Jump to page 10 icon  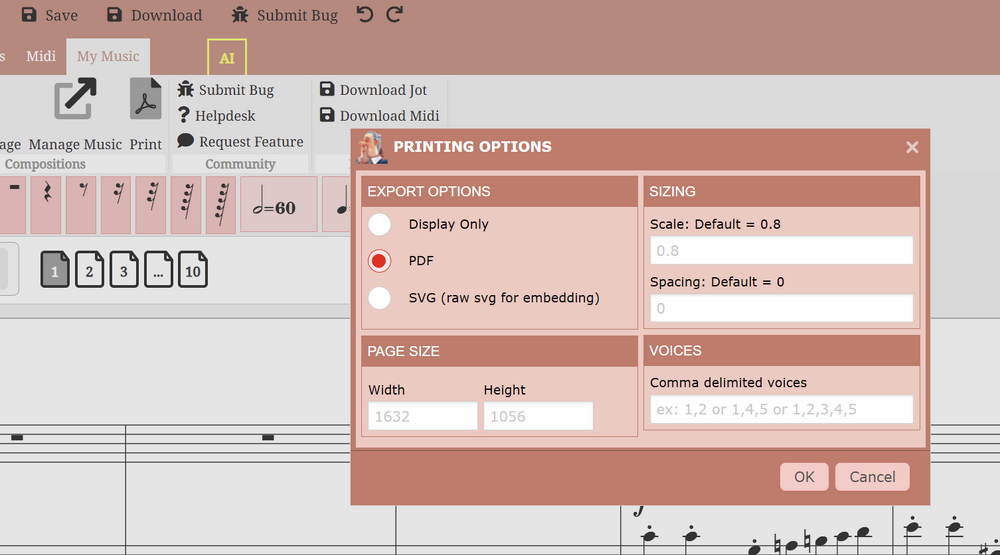coord(192,271)
